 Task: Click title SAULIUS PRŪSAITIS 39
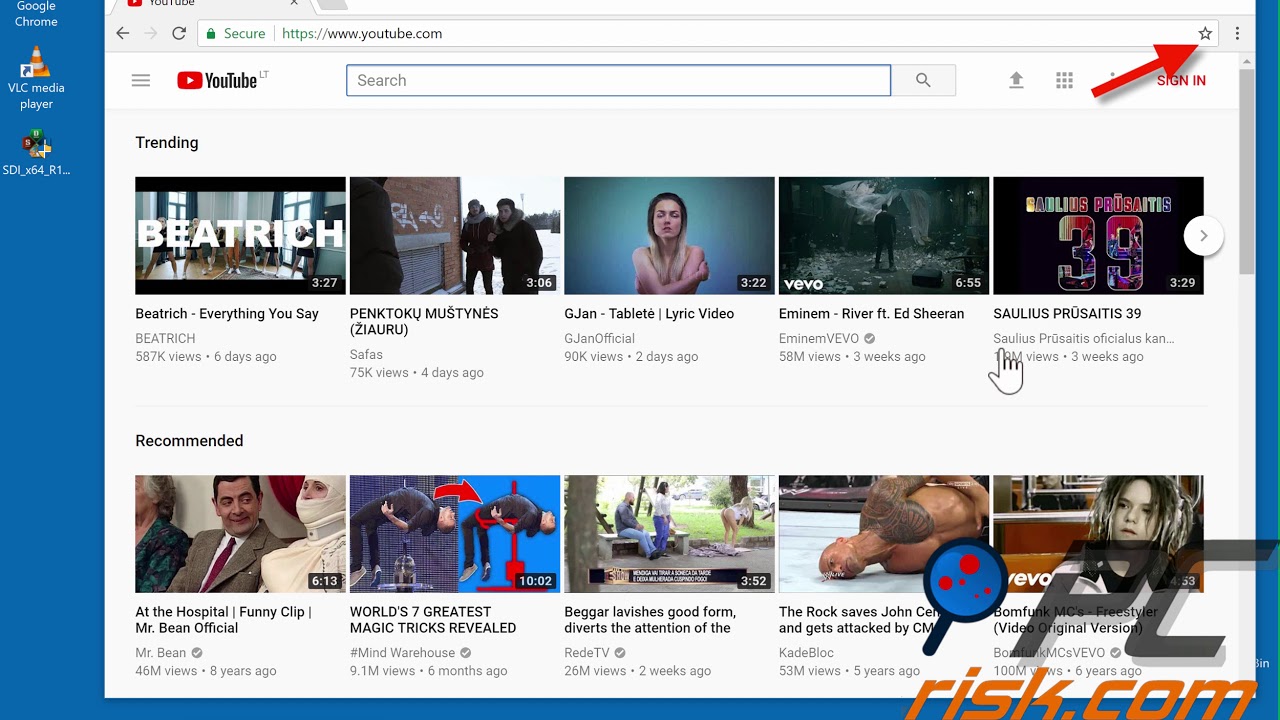pos(1067,314)
